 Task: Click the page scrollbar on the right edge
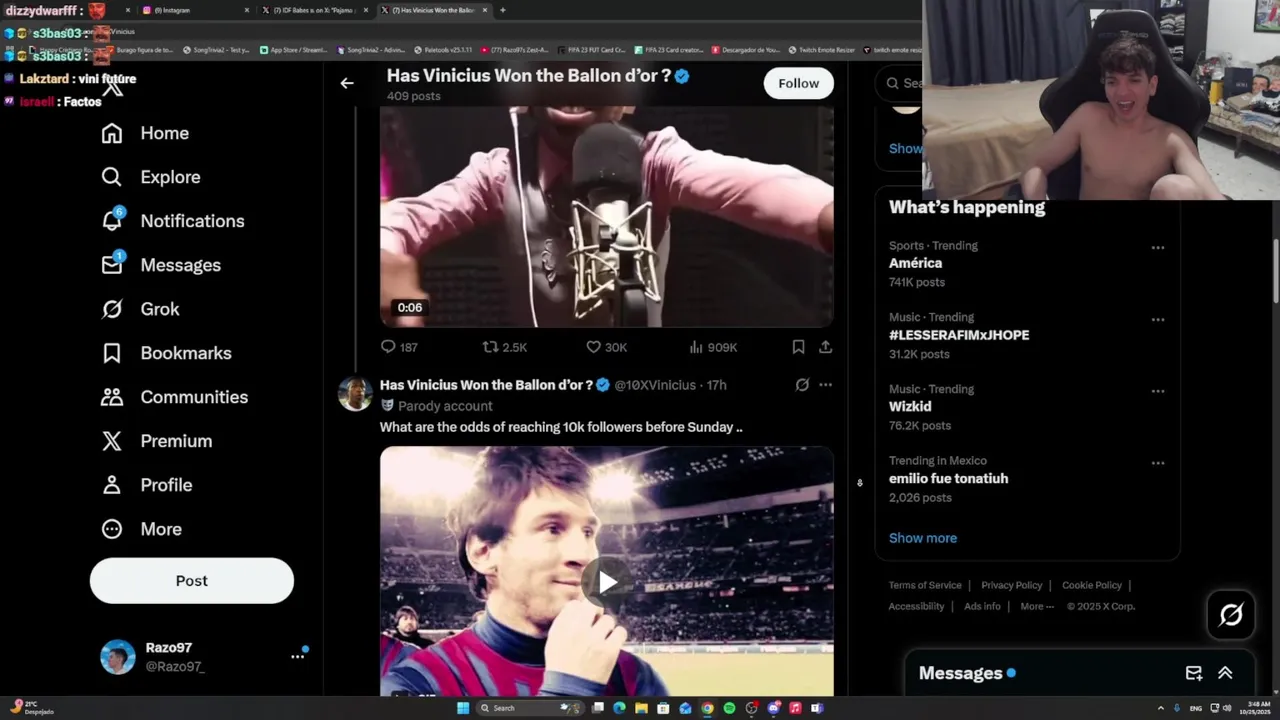coord(1275,270)
